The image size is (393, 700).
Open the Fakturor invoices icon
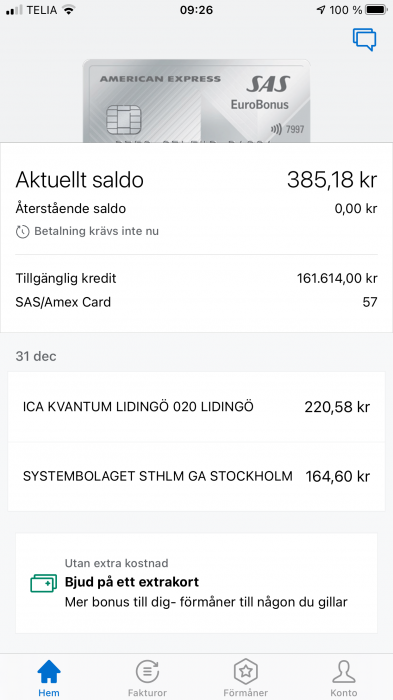click(x=147, y=671)
